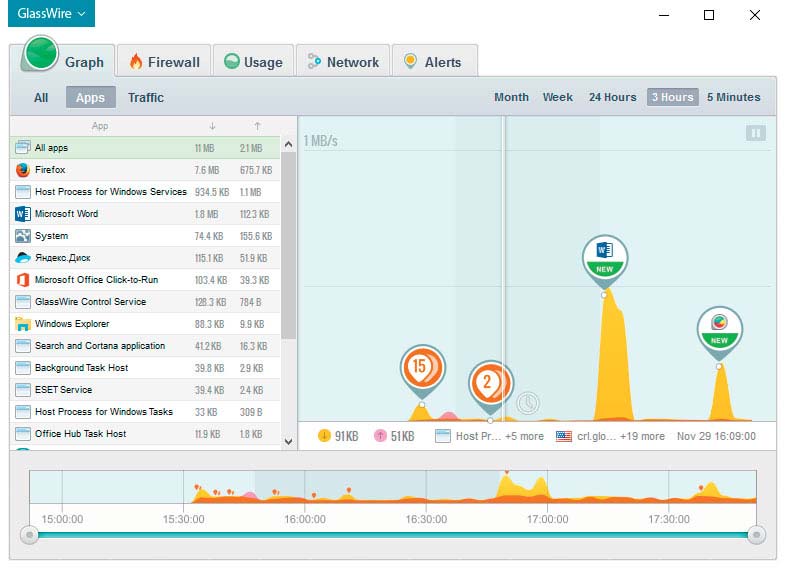
Task: Select the Windows Explorer row name
Action: (72, 324)
